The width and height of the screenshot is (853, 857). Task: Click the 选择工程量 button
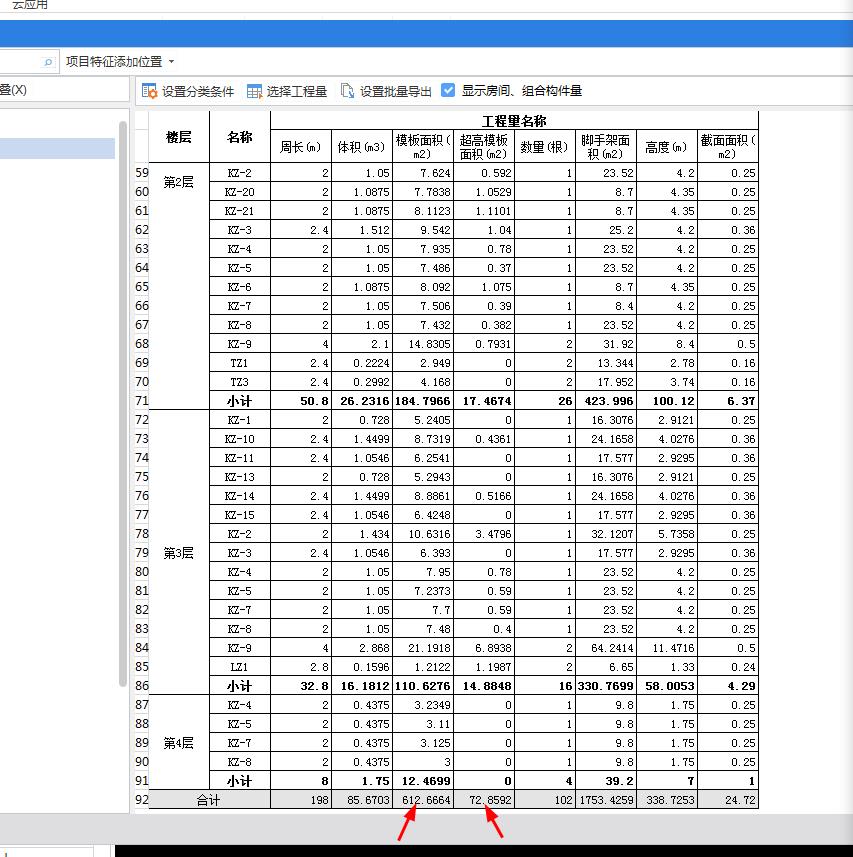coord(286,91)
